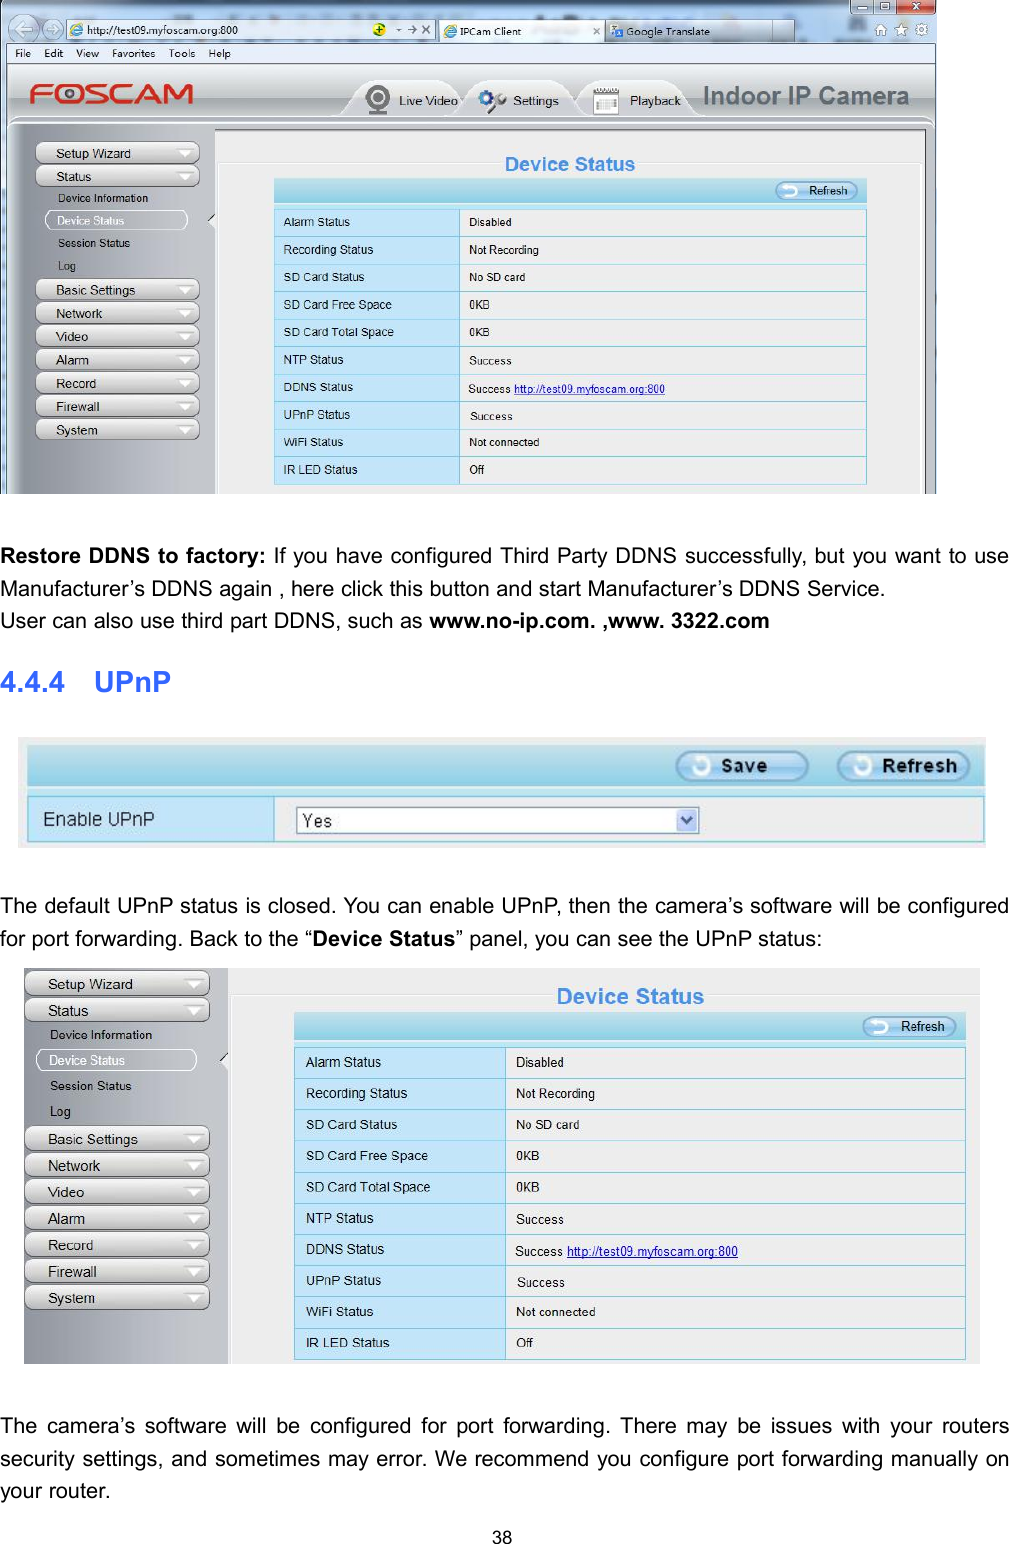Click the Save button on the UPnP page

click(741, 766)
